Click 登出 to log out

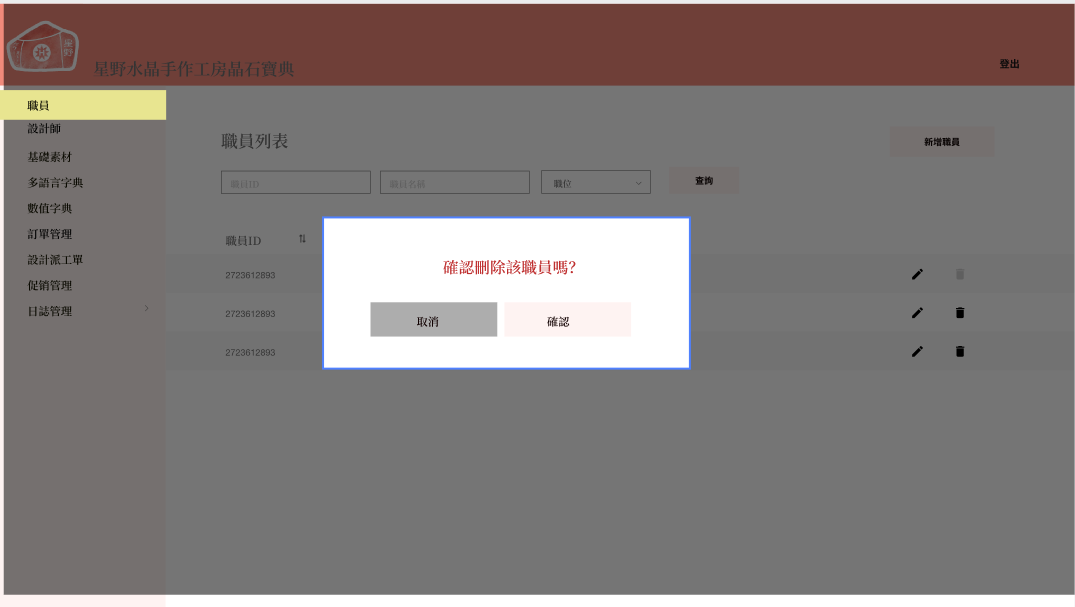tap(1009, 64)
